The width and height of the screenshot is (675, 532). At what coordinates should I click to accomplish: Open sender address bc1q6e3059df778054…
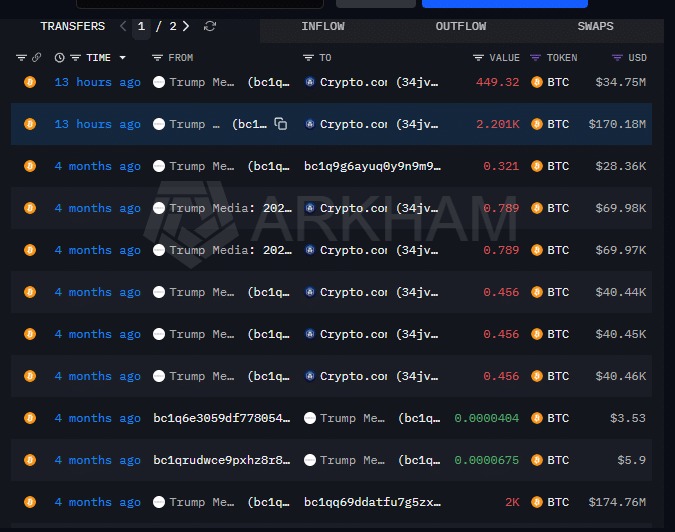(x=222, y=418)
